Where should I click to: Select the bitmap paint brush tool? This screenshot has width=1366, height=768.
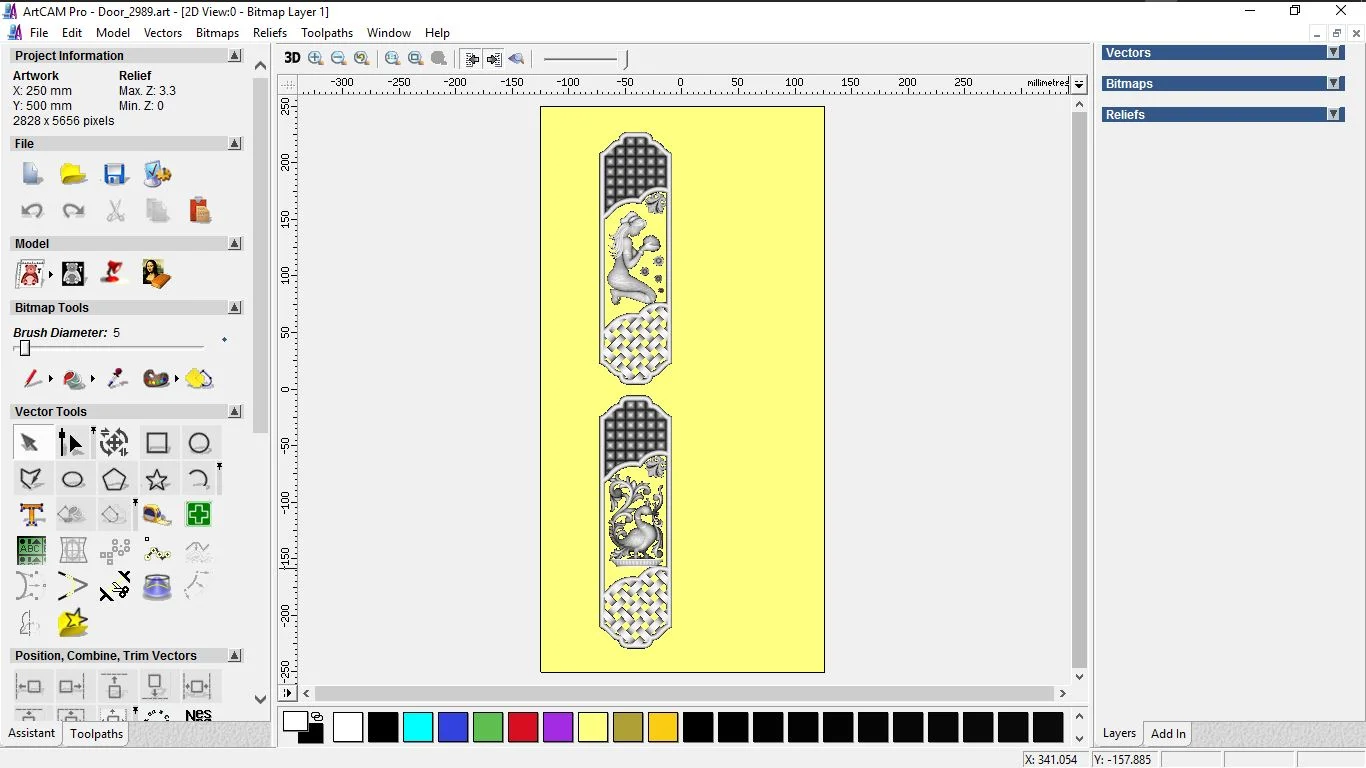[32, 379]
